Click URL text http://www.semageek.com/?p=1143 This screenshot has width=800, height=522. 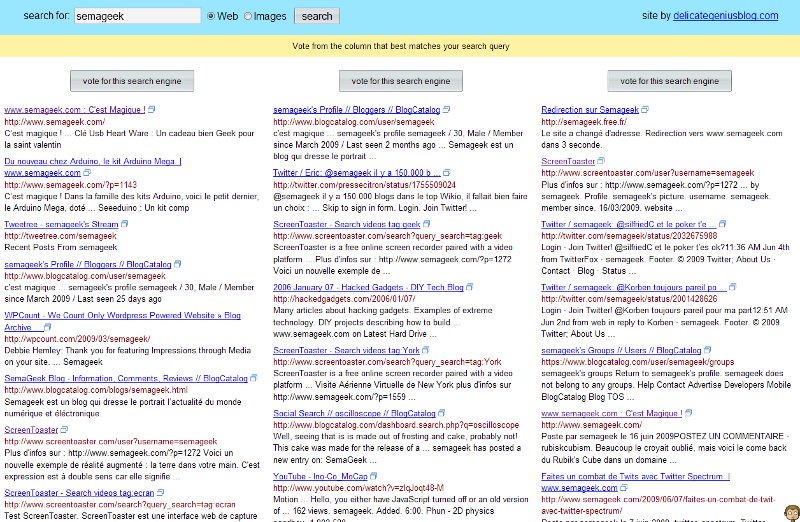point(70,184)
